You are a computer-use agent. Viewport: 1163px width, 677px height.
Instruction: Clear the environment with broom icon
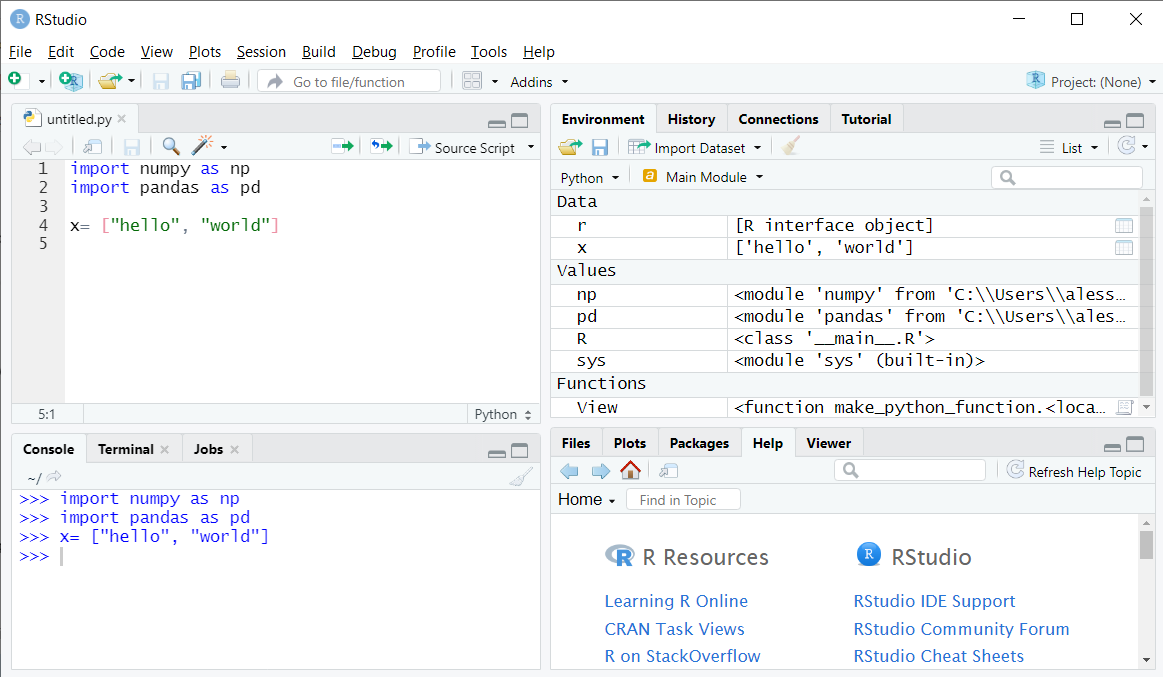[791, 147]
